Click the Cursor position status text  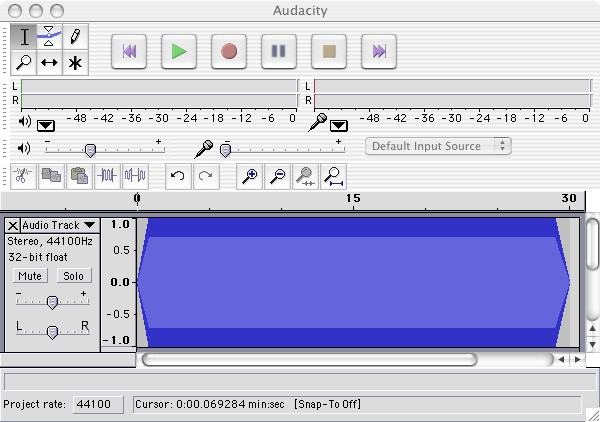(210, 404)
